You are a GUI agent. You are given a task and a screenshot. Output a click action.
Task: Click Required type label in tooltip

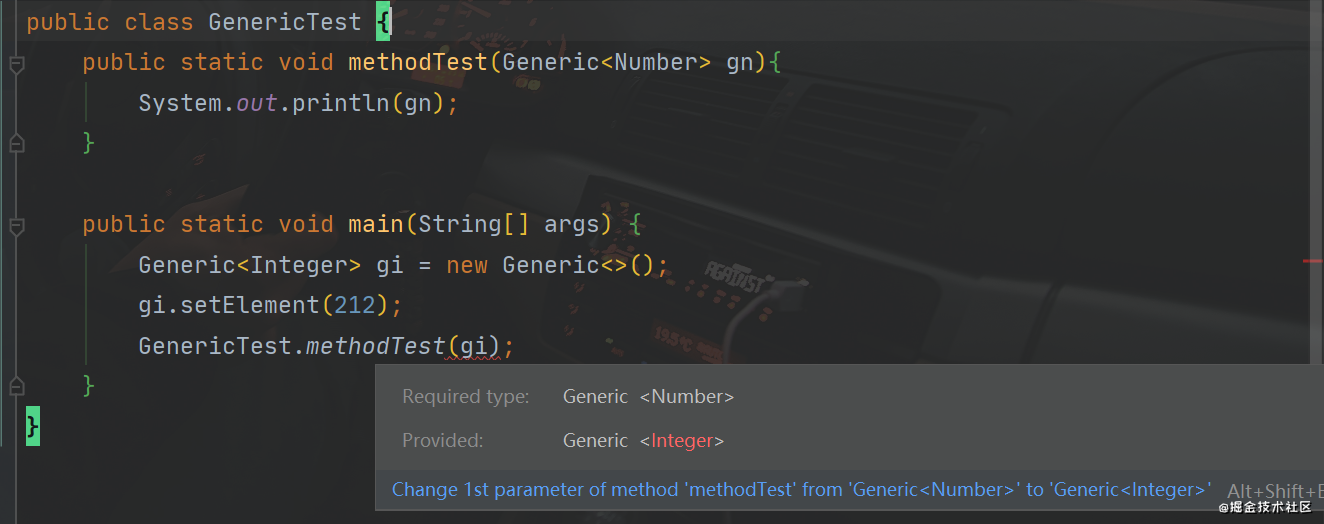click(x=466, y=397)
